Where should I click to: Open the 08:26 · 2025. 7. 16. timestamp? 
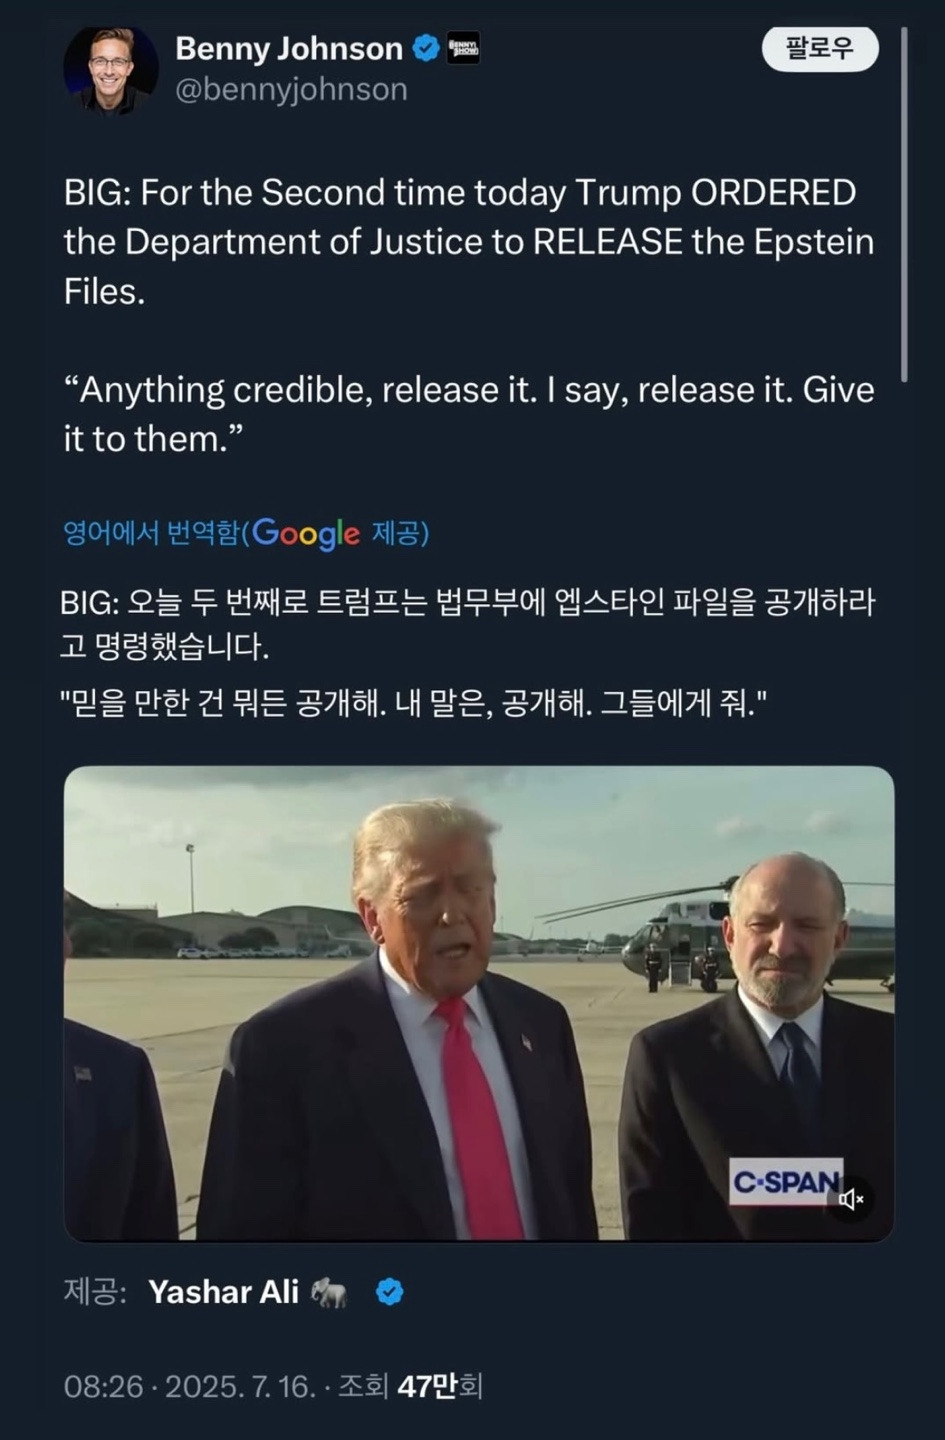190,1386
